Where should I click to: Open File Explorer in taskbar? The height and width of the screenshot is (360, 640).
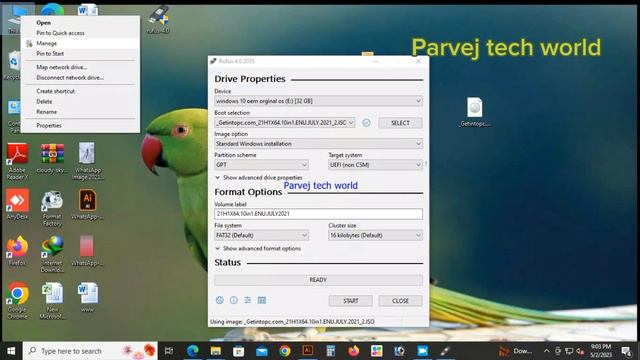coord(216,351)
